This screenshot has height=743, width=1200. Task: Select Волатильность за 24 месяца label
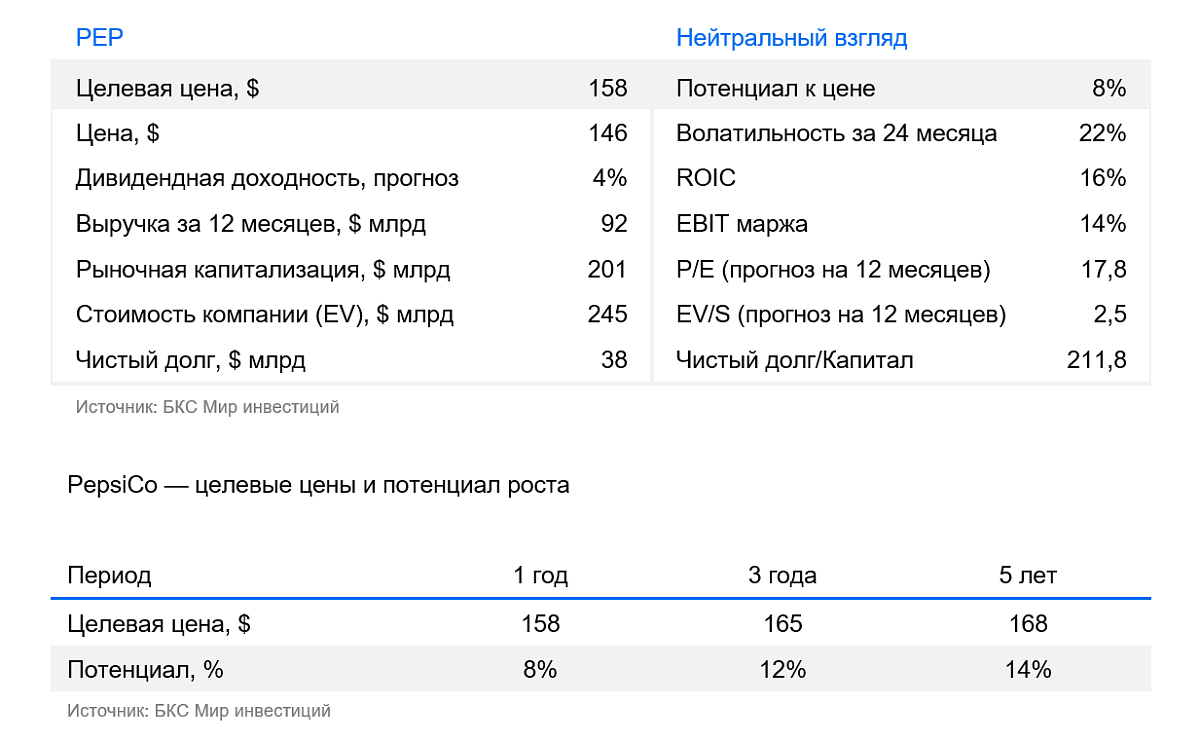click(x=836, y=134)
